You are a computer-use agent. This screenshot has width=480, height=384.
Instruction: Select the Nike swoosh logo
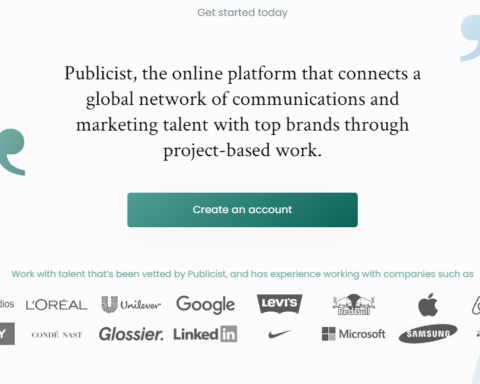pyautogui.click(x=279, y=334)
